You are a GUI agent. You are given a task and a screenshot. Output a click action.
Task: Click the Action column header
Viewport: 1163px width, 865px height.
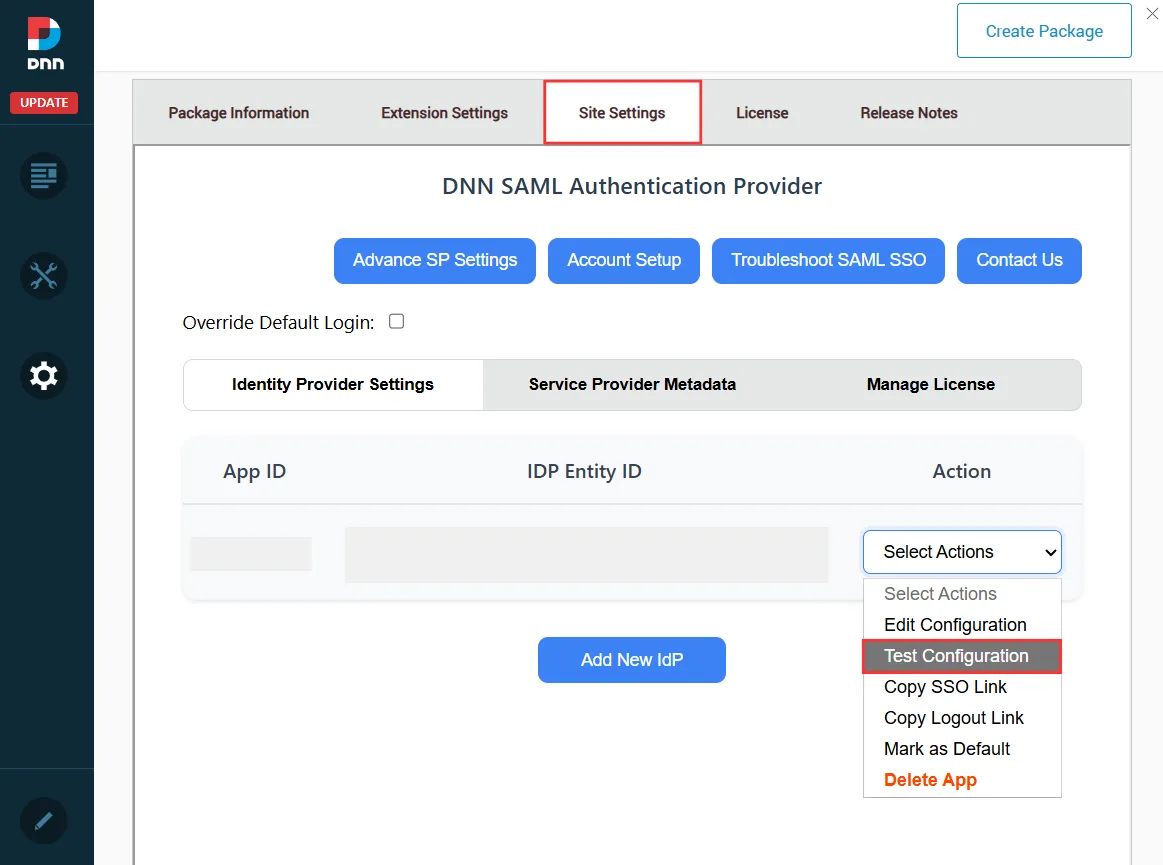(961, 472)
